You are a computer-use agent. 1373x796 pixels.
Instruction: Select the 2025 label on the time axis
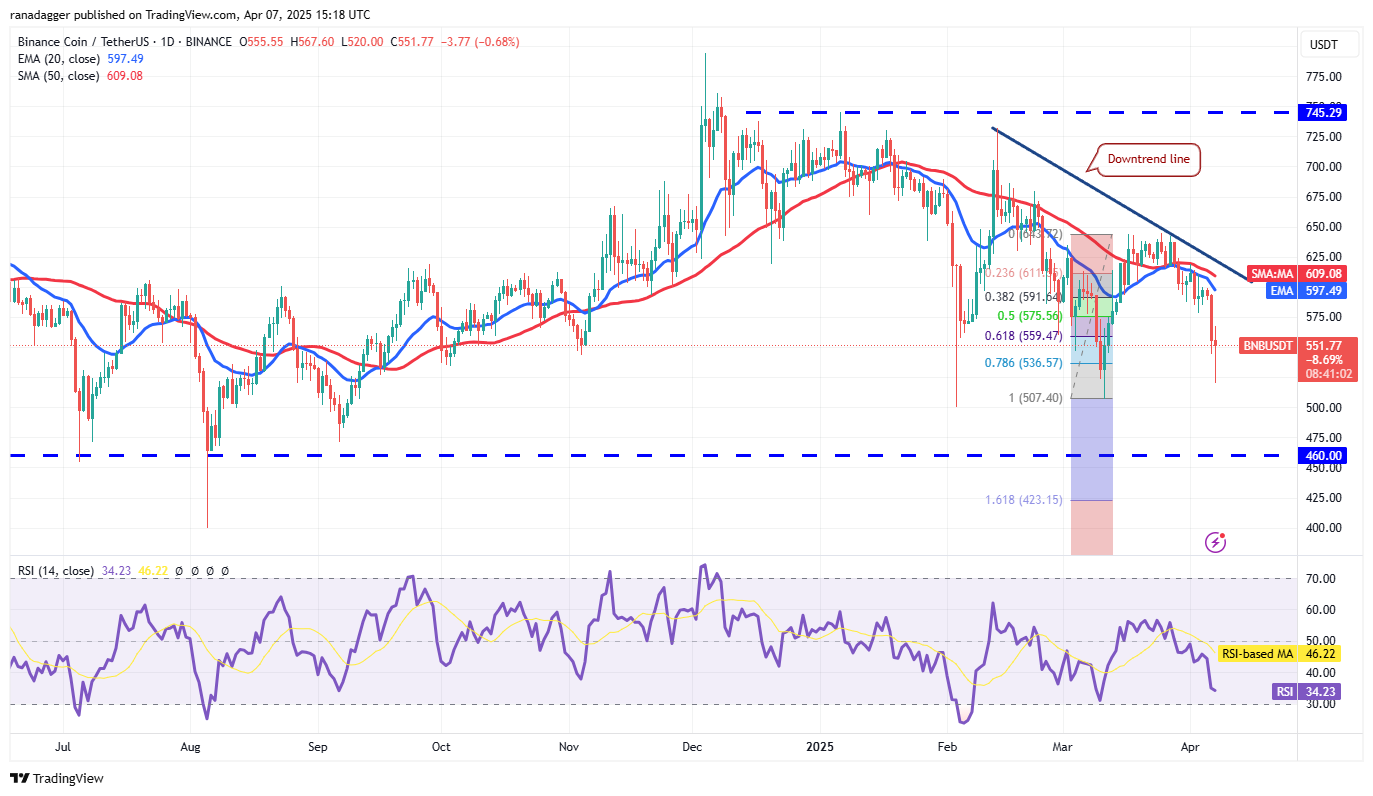tap(820, 746)
